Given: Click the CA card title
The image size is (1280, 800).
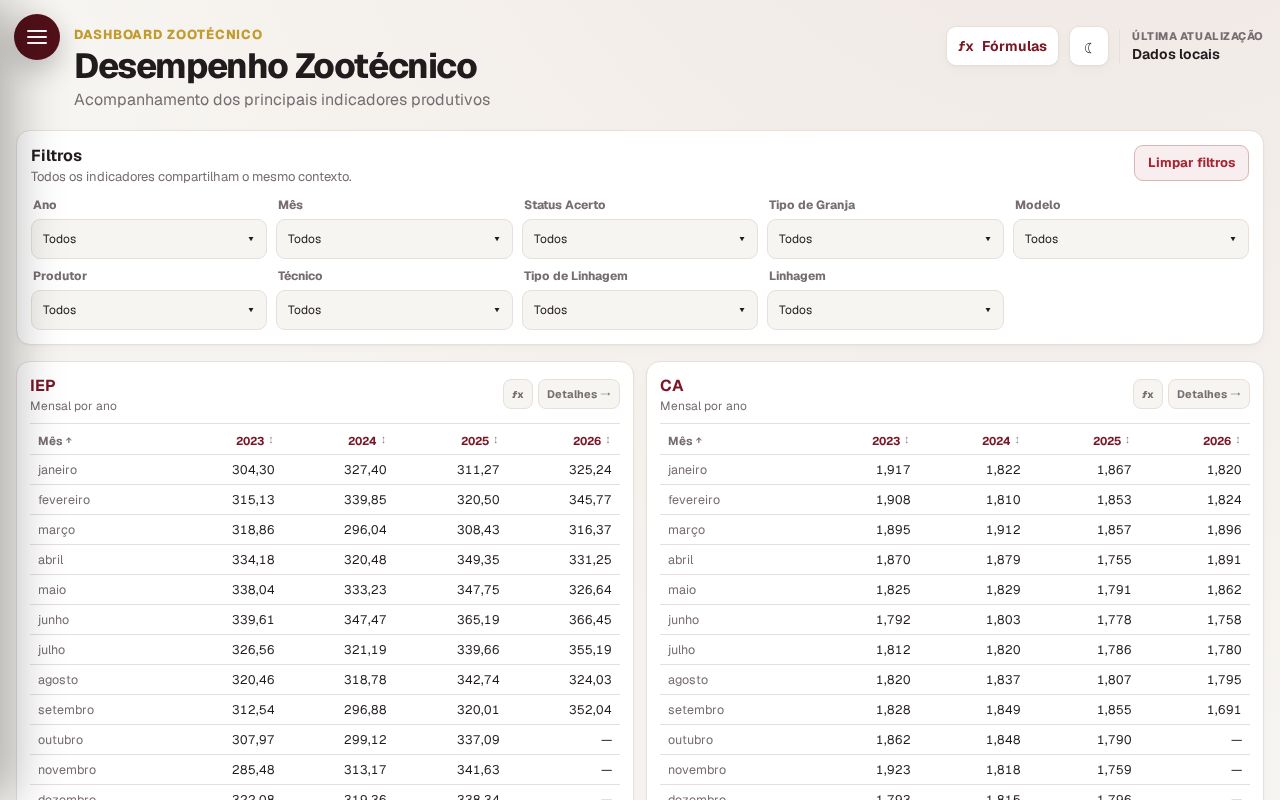Looking at the screenshot, I should (672, 386).
